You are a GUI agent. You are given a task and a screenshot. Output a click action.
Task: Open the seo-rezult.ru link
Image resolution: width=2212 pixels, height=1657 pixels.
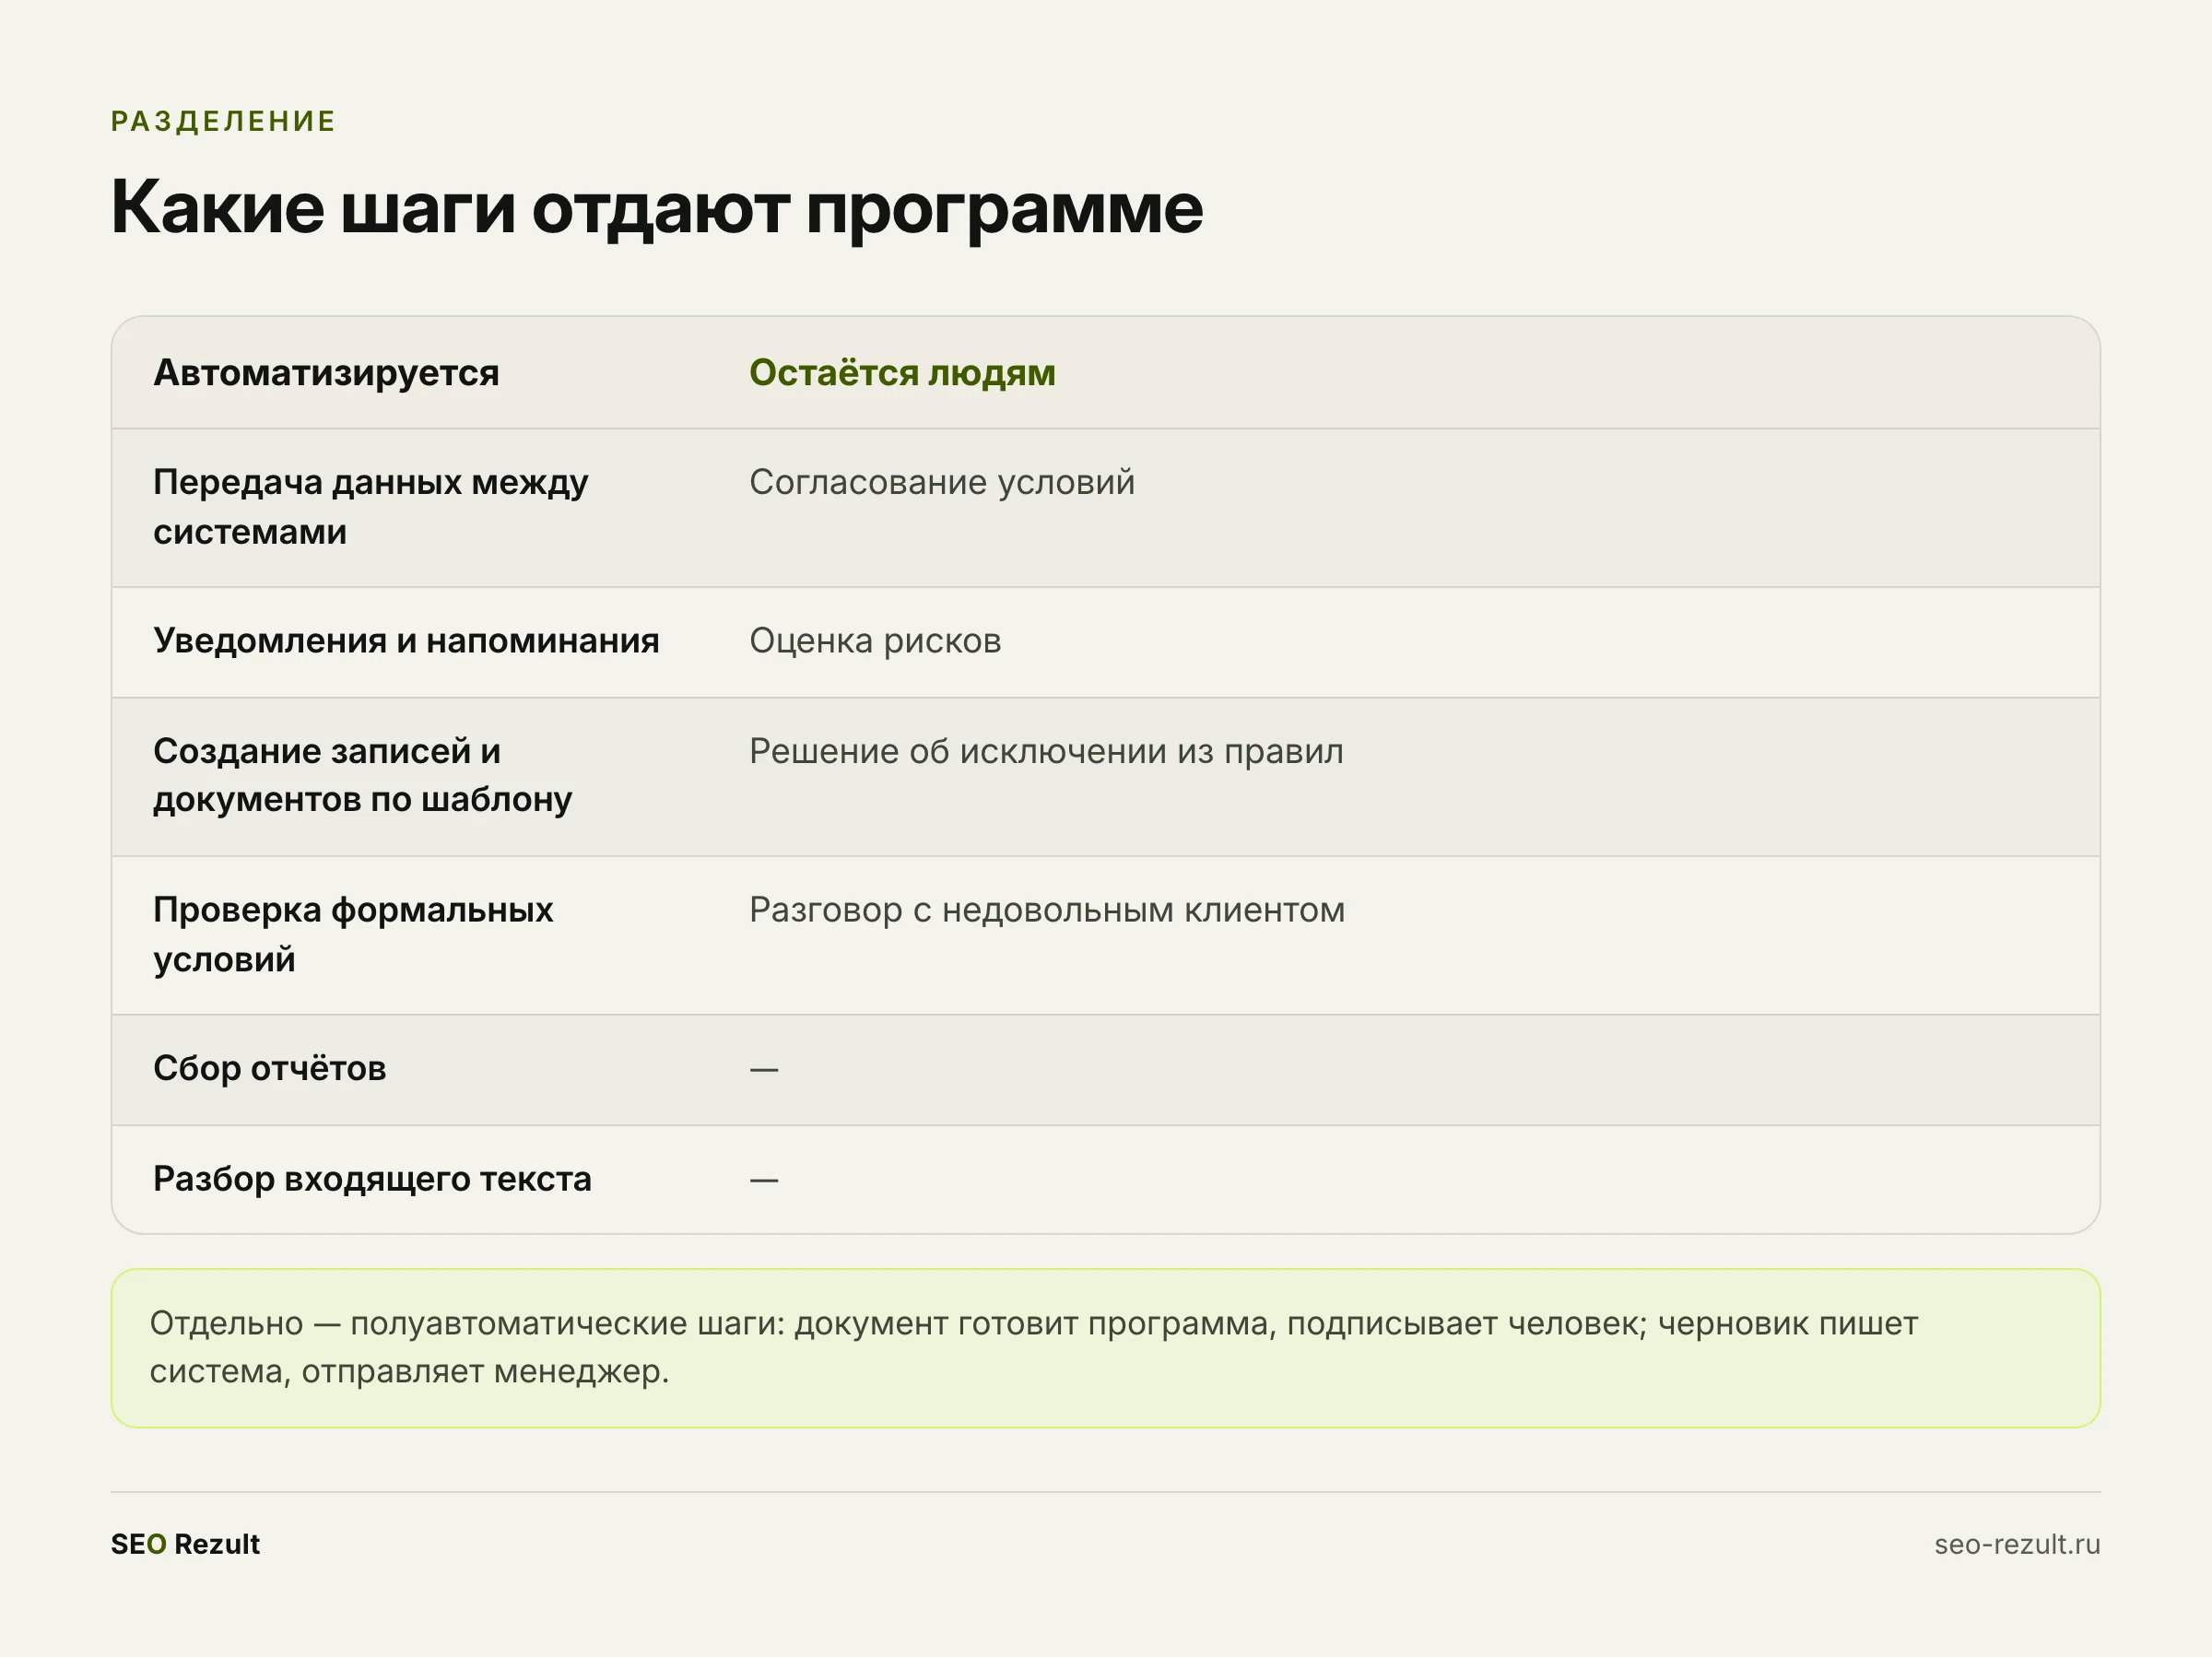[x=2017, y=1544]
